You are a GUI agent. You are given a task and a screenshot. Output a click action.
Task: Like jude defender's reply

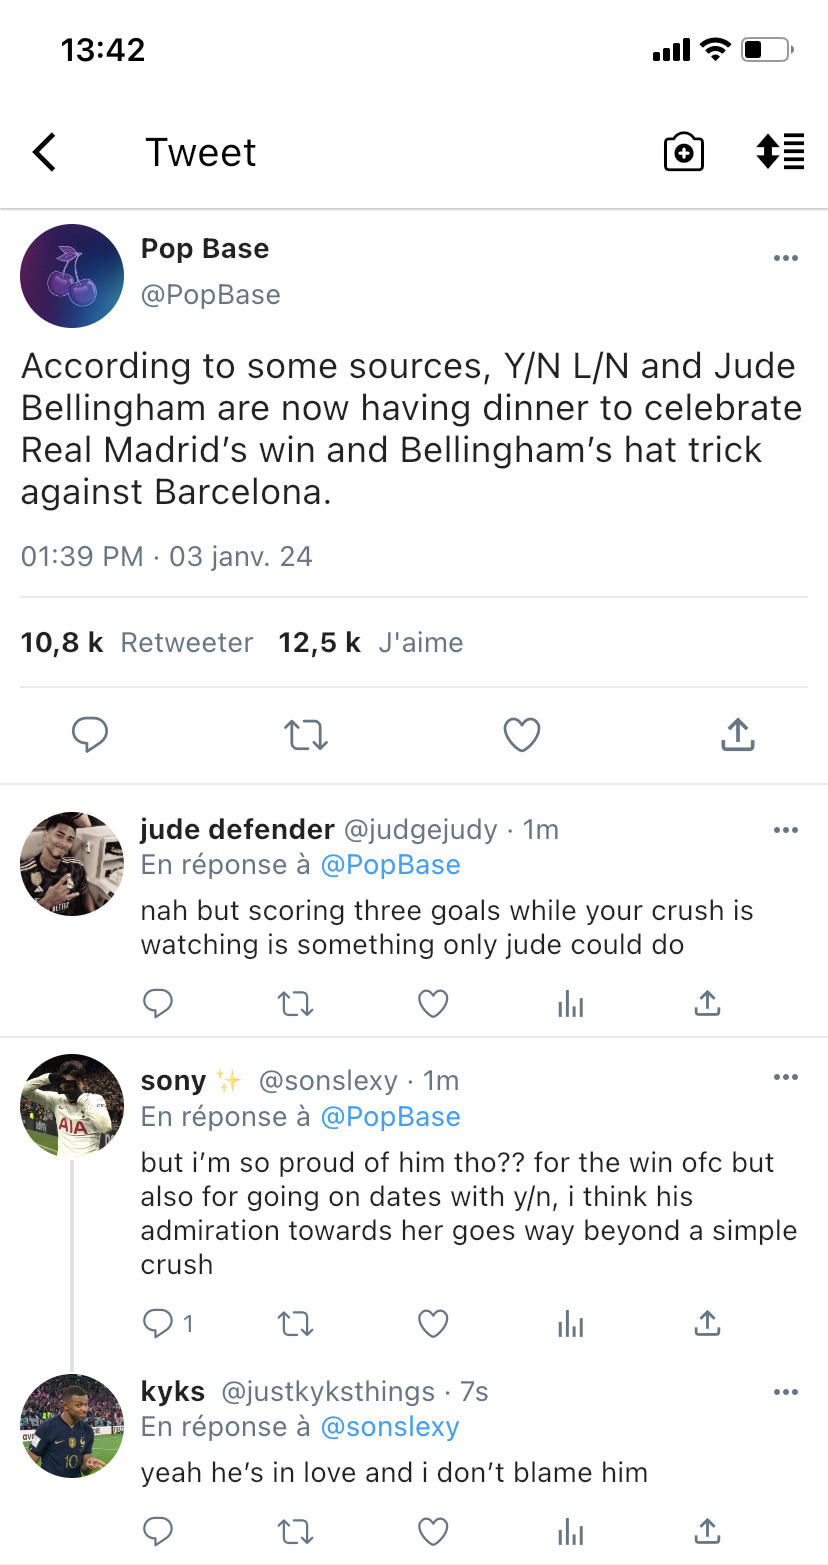(x=432, y=1003)
